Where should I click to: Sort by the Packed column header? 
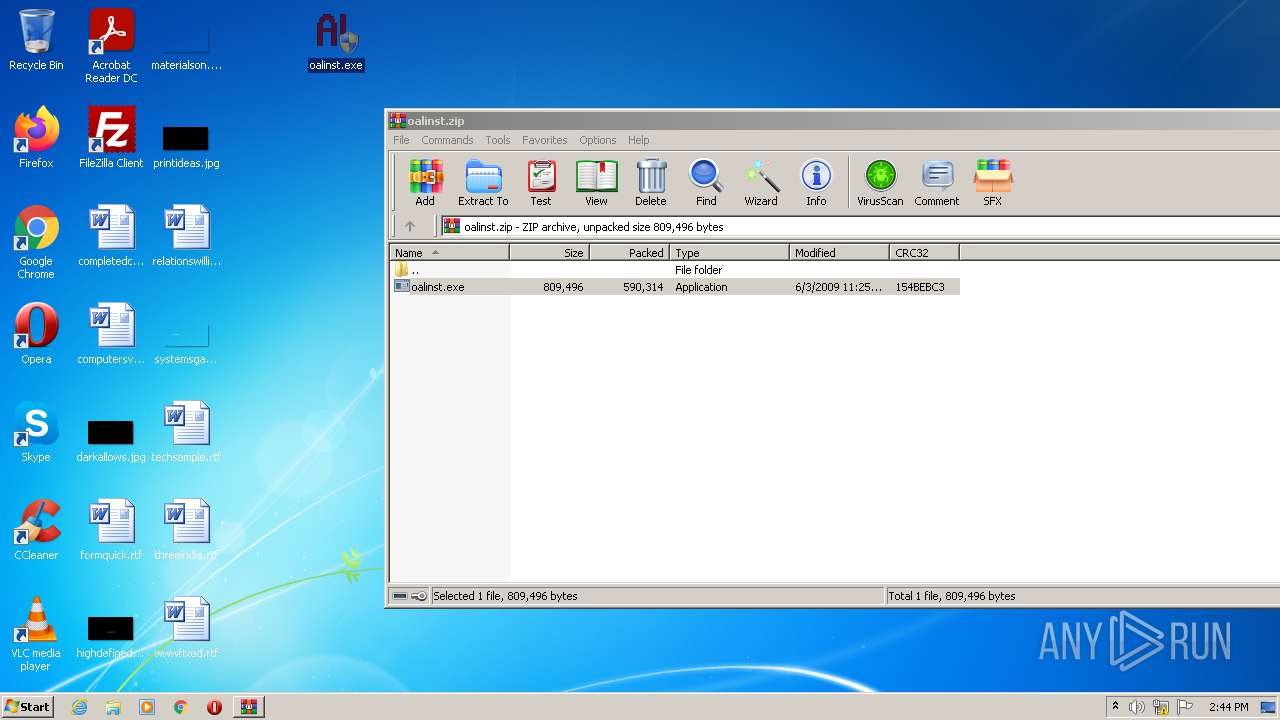[630, 253]
